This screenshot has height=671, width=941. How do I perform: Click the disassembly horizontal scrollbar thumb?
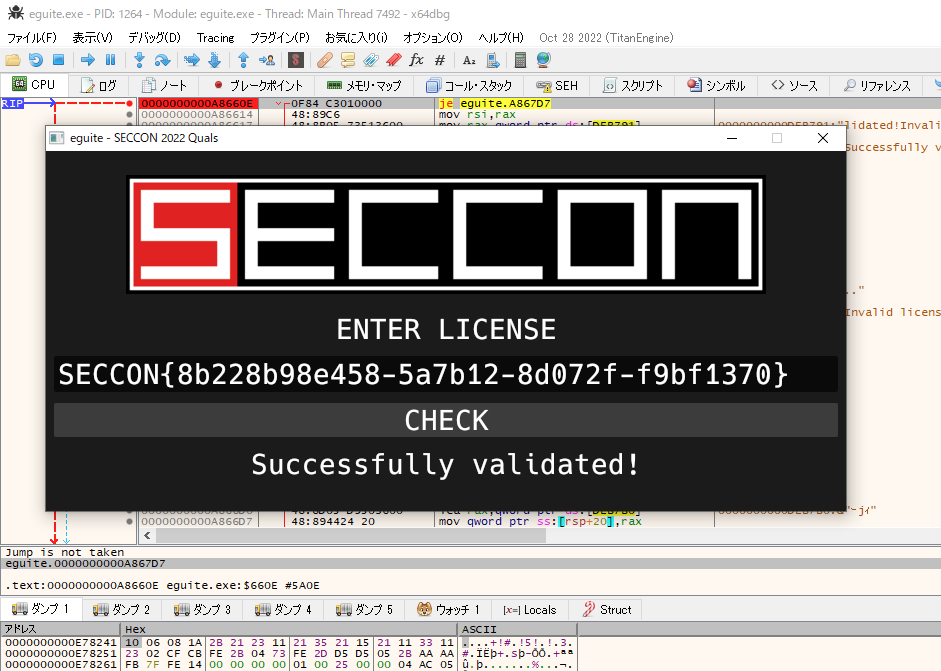click(350, 535)
